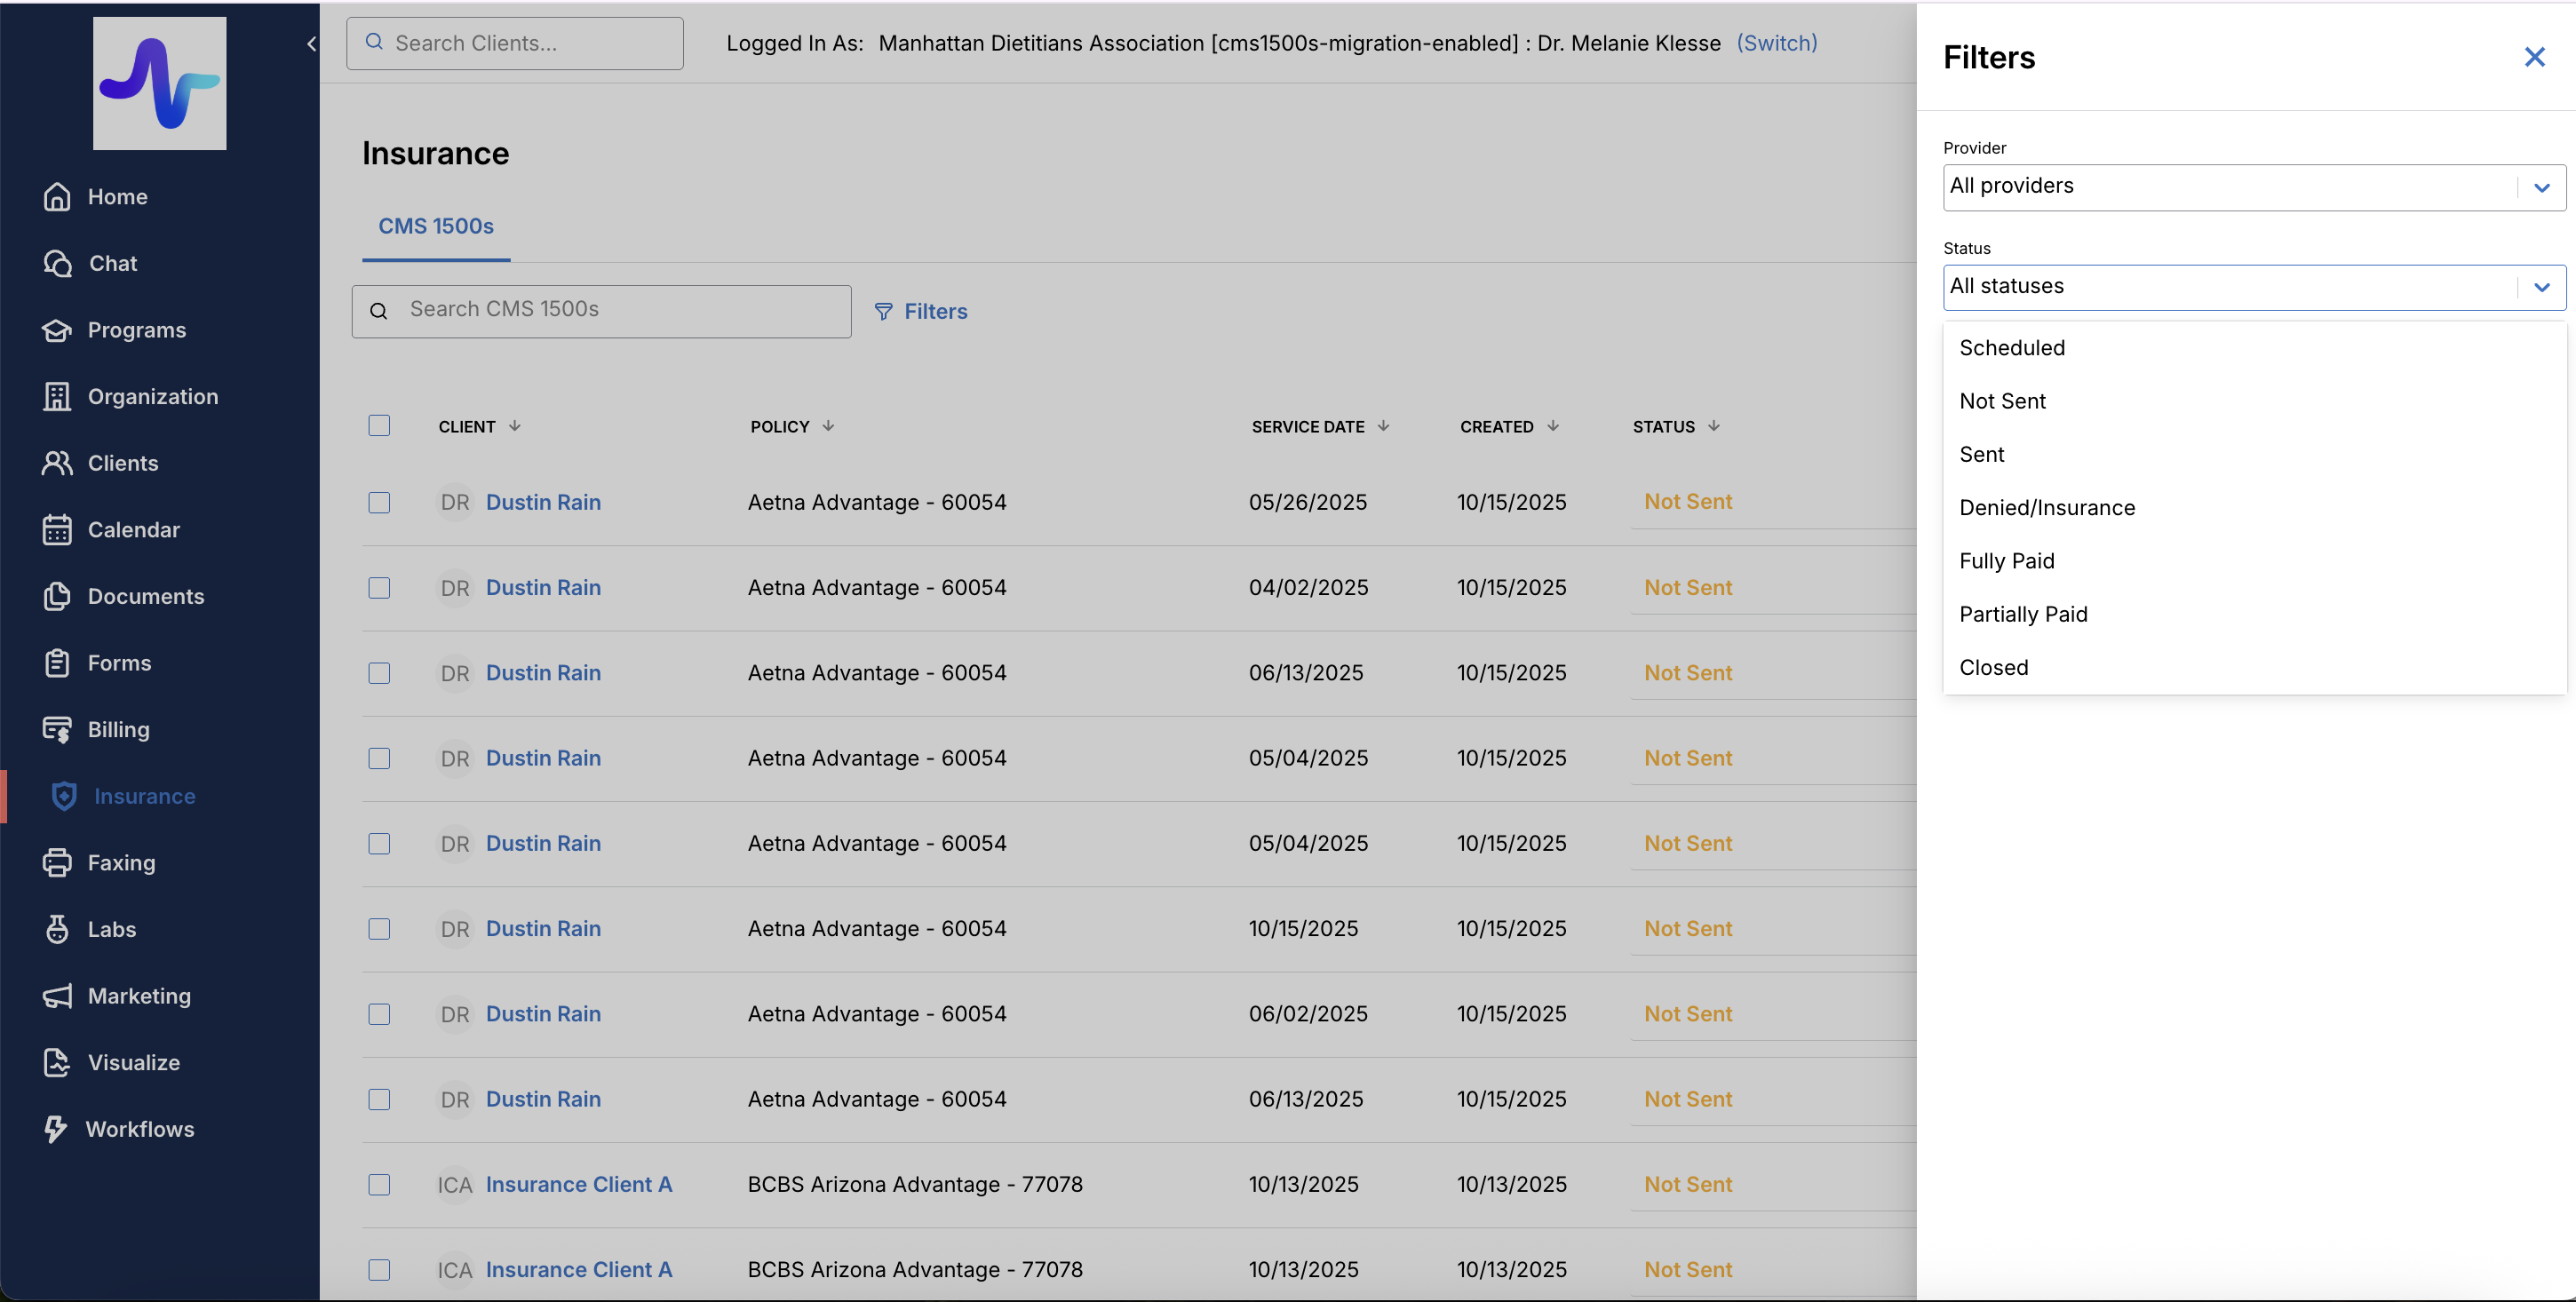Open the Billing sidebar icon
The image size is (2576, 1302).
pyautogui.click(x=57, y=730)
